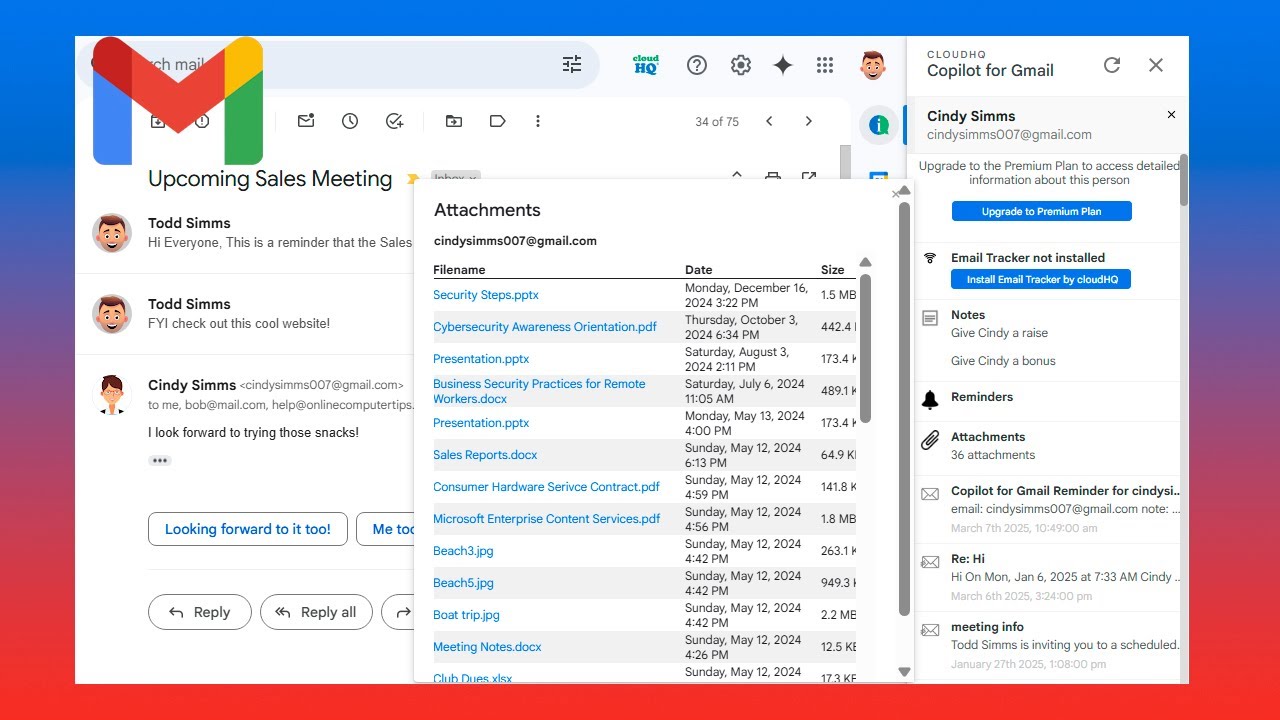Image resolution: width=1280 pixels, height=720 pixels.
Task: Open Gmail Help question mark icon
Action: pos(697,65)
